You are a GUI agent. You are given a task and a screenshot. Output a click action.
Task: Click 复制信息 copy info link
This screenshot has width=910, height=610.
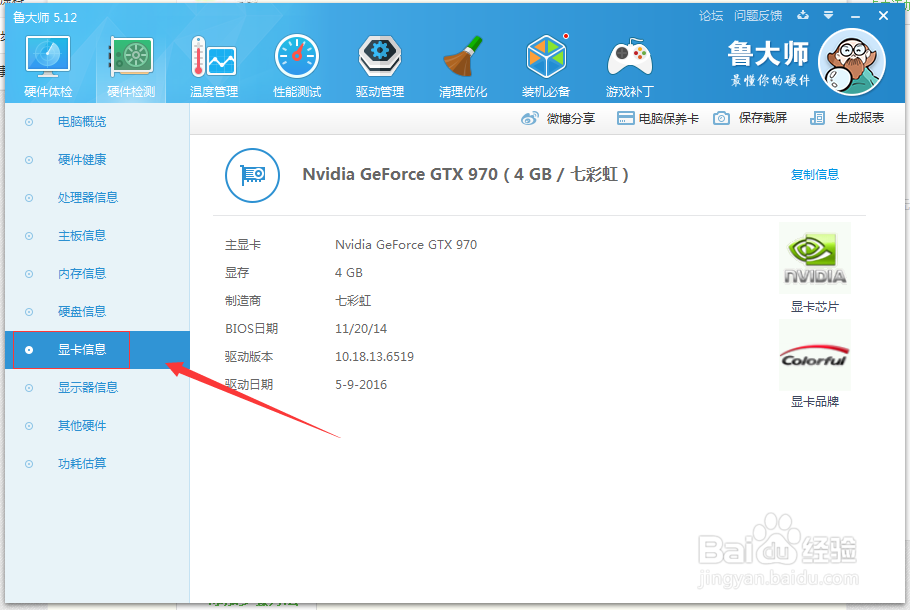(x=815, y=174)
